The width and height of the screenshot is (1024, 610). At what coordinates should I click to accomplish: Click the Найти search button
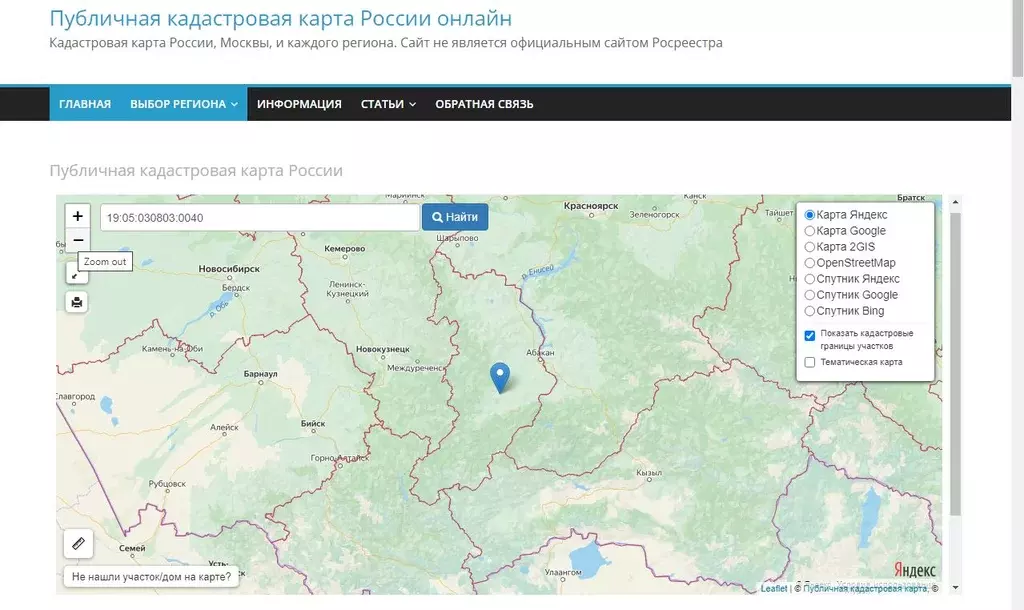point(455,217)
